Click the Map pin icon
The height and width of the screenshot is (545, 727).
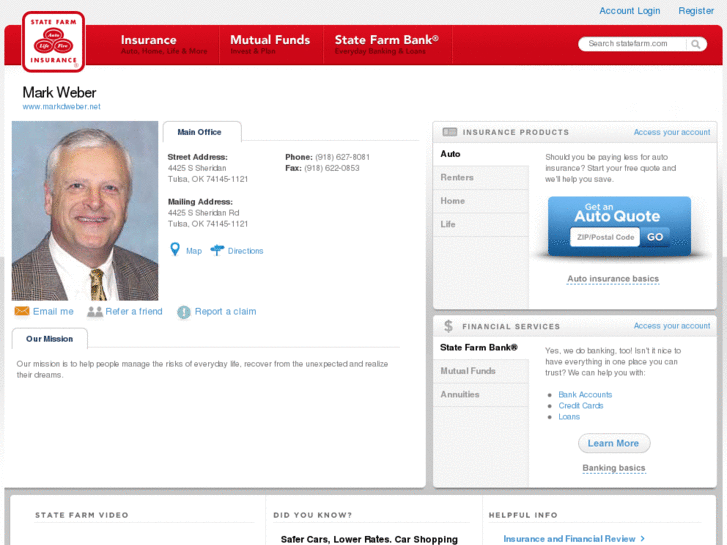point(175,250)
